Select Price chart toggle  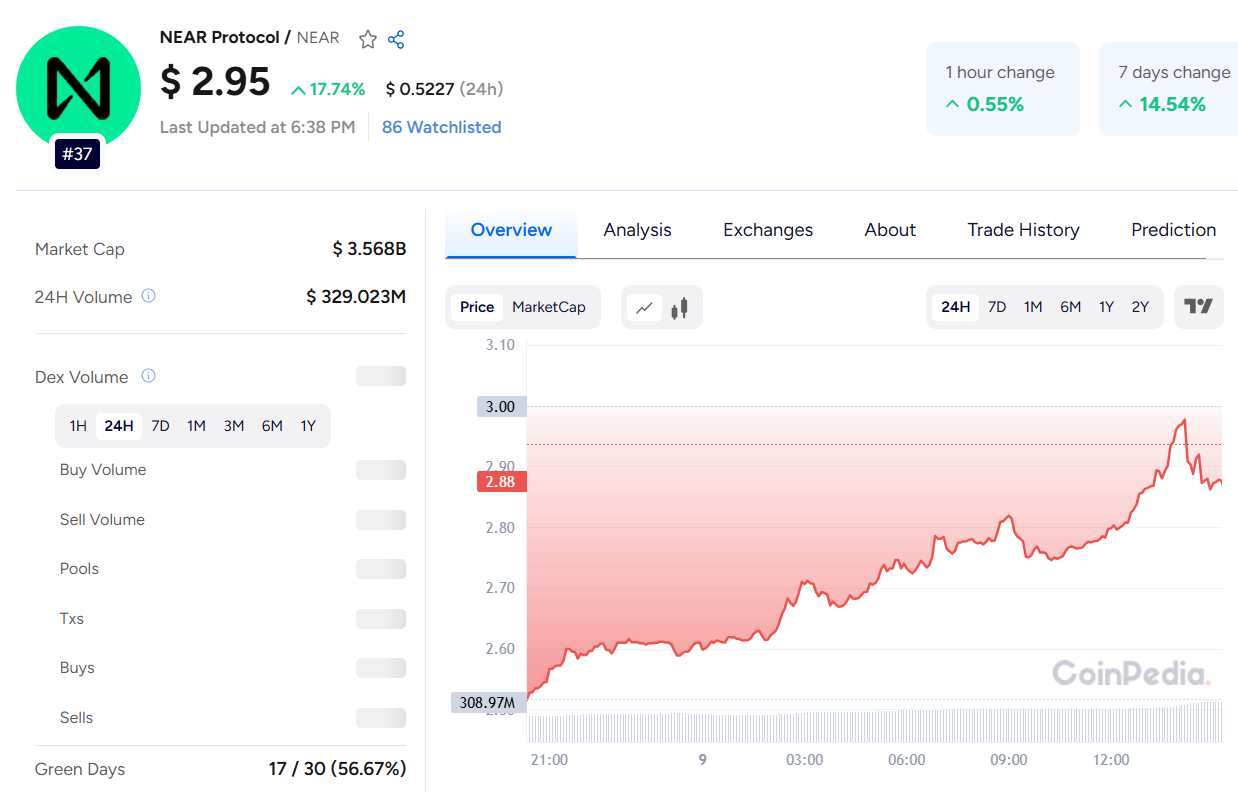477,307
